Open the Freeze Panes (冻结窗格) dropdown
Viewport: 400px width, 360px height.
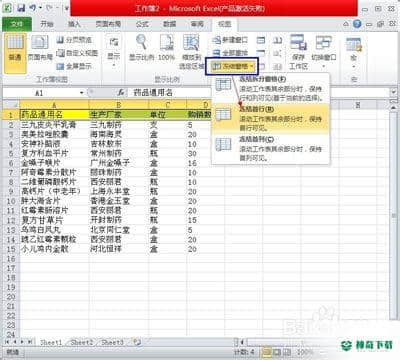point(233,66)
